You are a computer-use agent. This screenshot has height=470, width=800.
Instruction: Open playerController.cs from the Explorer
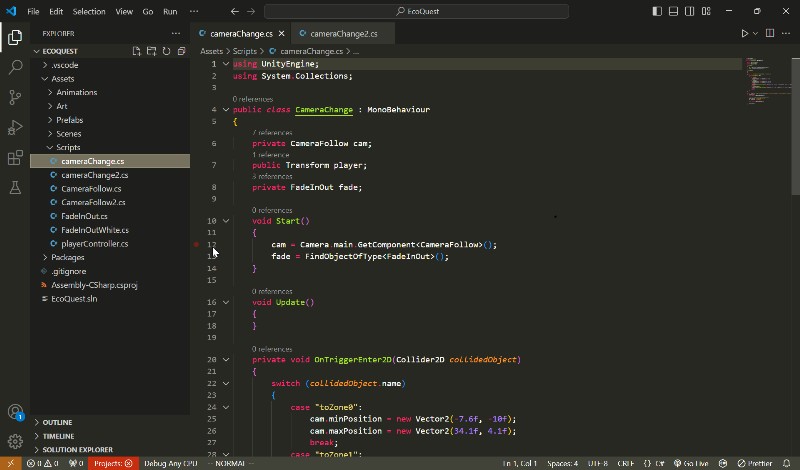click(94, 243)
